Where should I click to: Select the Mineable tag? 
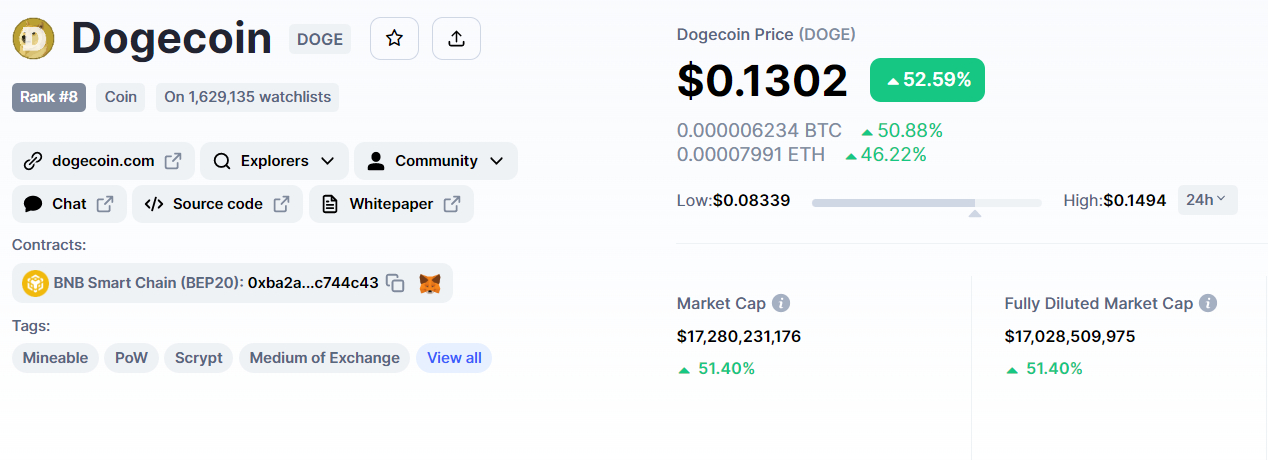[55, 358]
